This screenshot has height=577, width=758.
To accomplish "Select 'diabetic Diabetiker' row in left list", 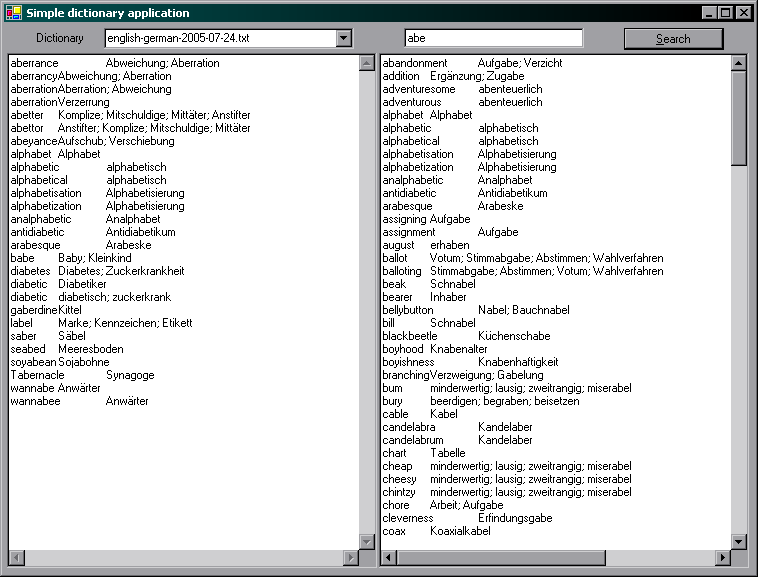I will [x=58, y=284].
